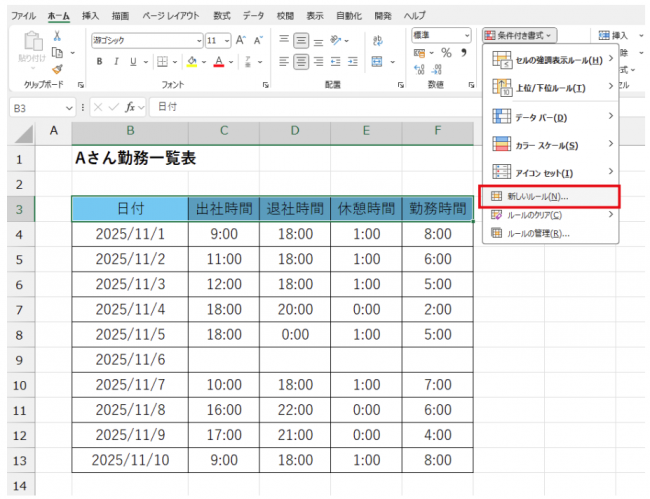Screen dimensions: 650x499
Task: Click the format painter brush icon
Action: (56, 70)
